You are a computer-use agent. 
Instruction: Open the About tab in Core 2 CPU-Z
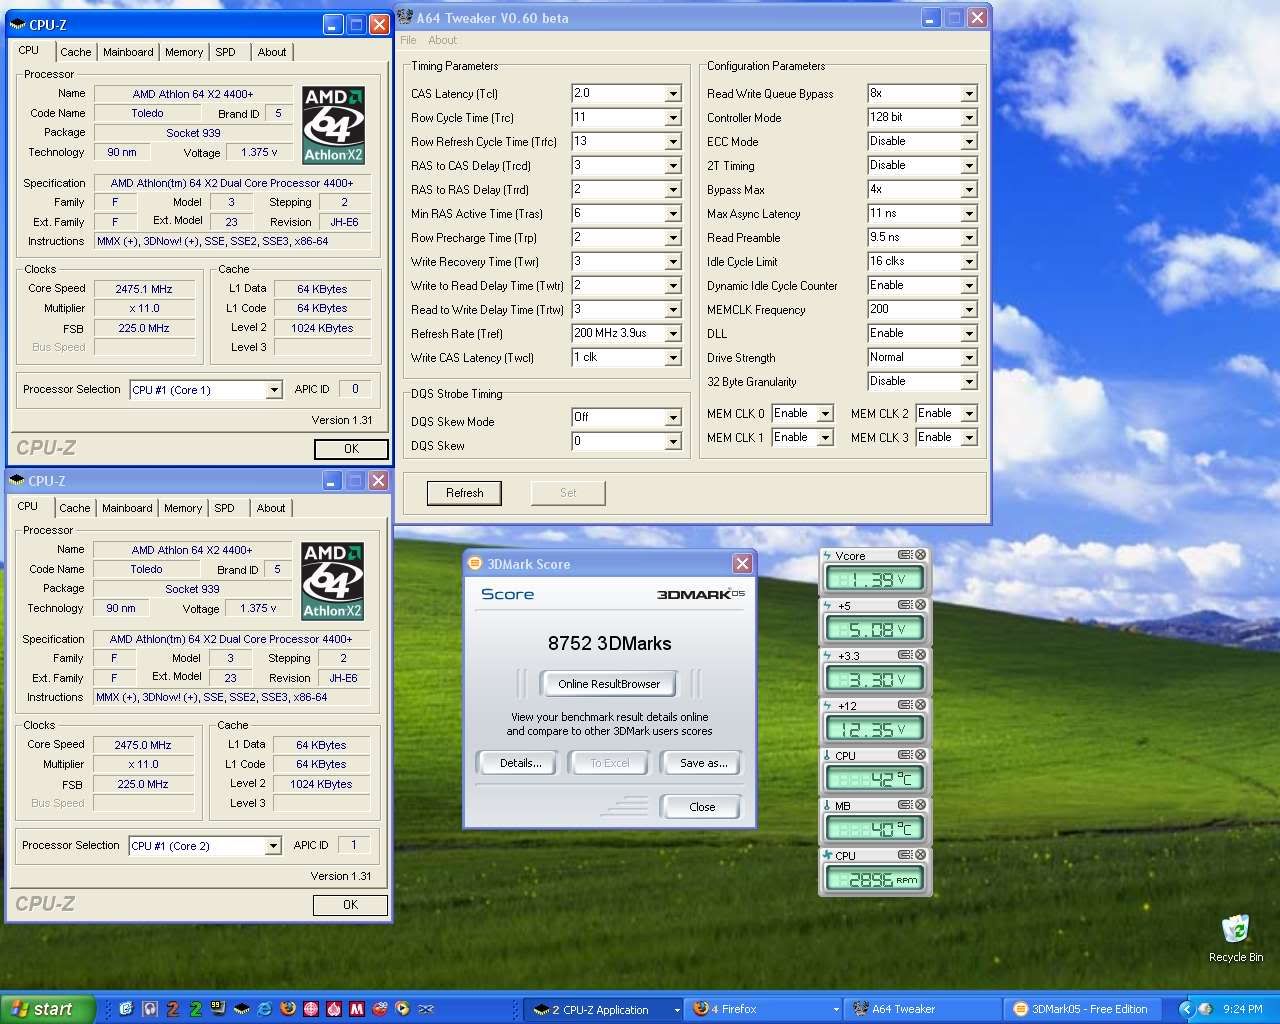click(x=271, y=508)
